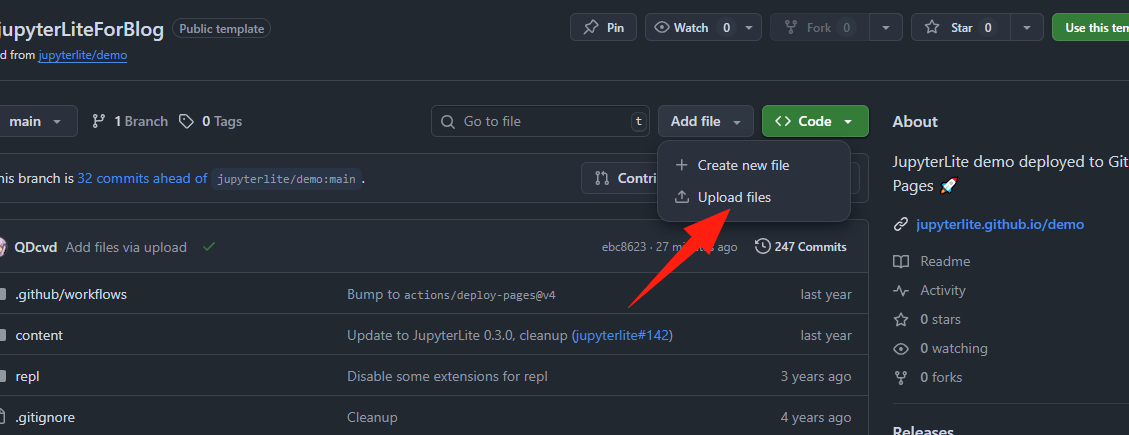Expand the Fork dropdown arrow
This screenshot has height=435, width=1129.
886,27
